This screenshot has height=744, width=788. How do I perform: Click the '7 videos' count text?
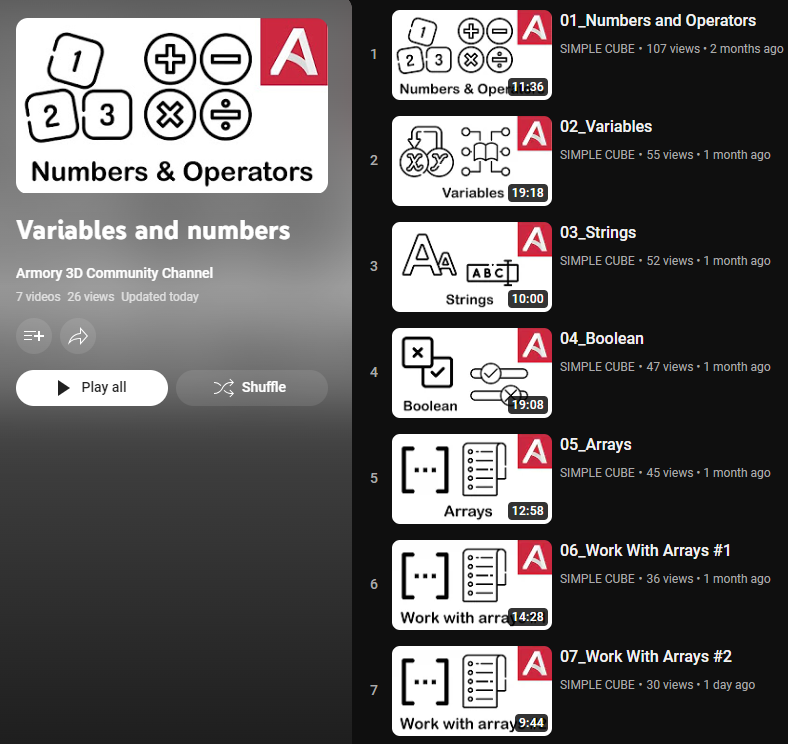38,297
